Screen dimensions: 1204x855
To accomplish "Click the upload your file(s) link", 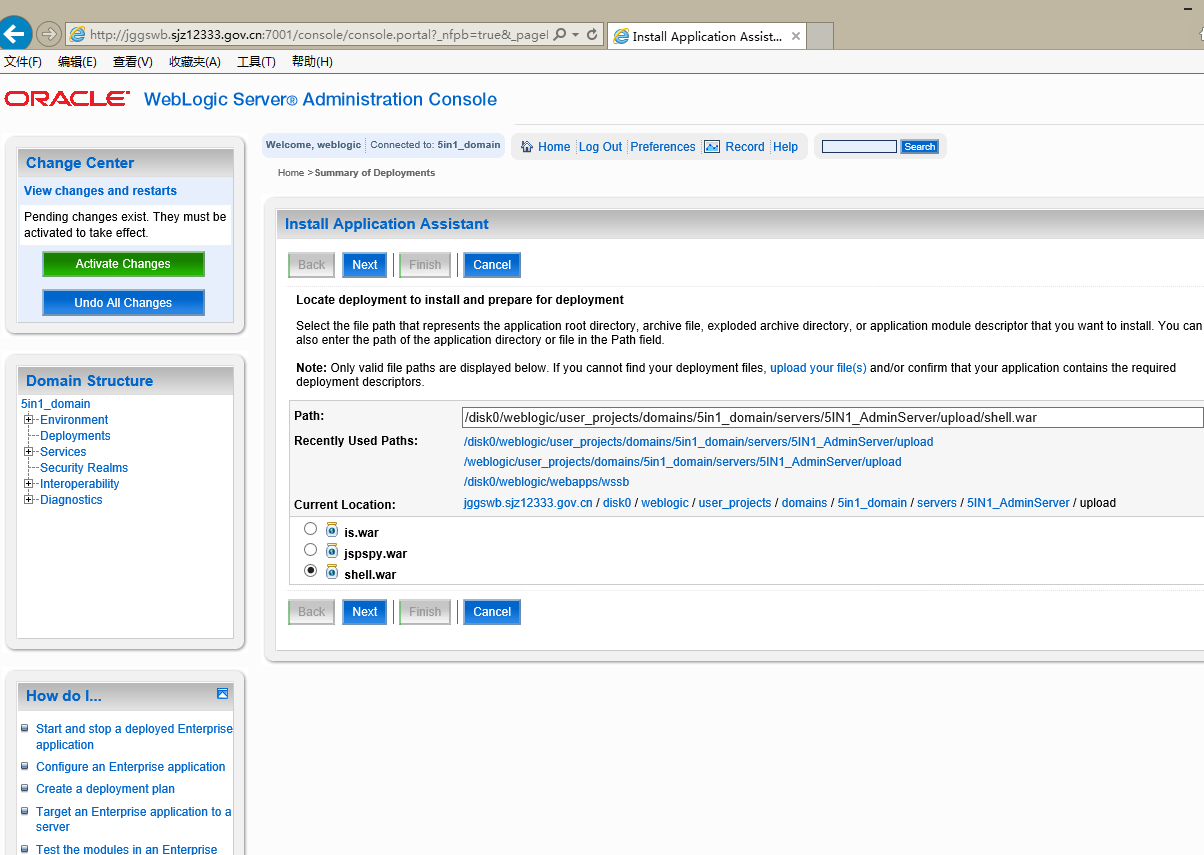I will coord(818,368).
